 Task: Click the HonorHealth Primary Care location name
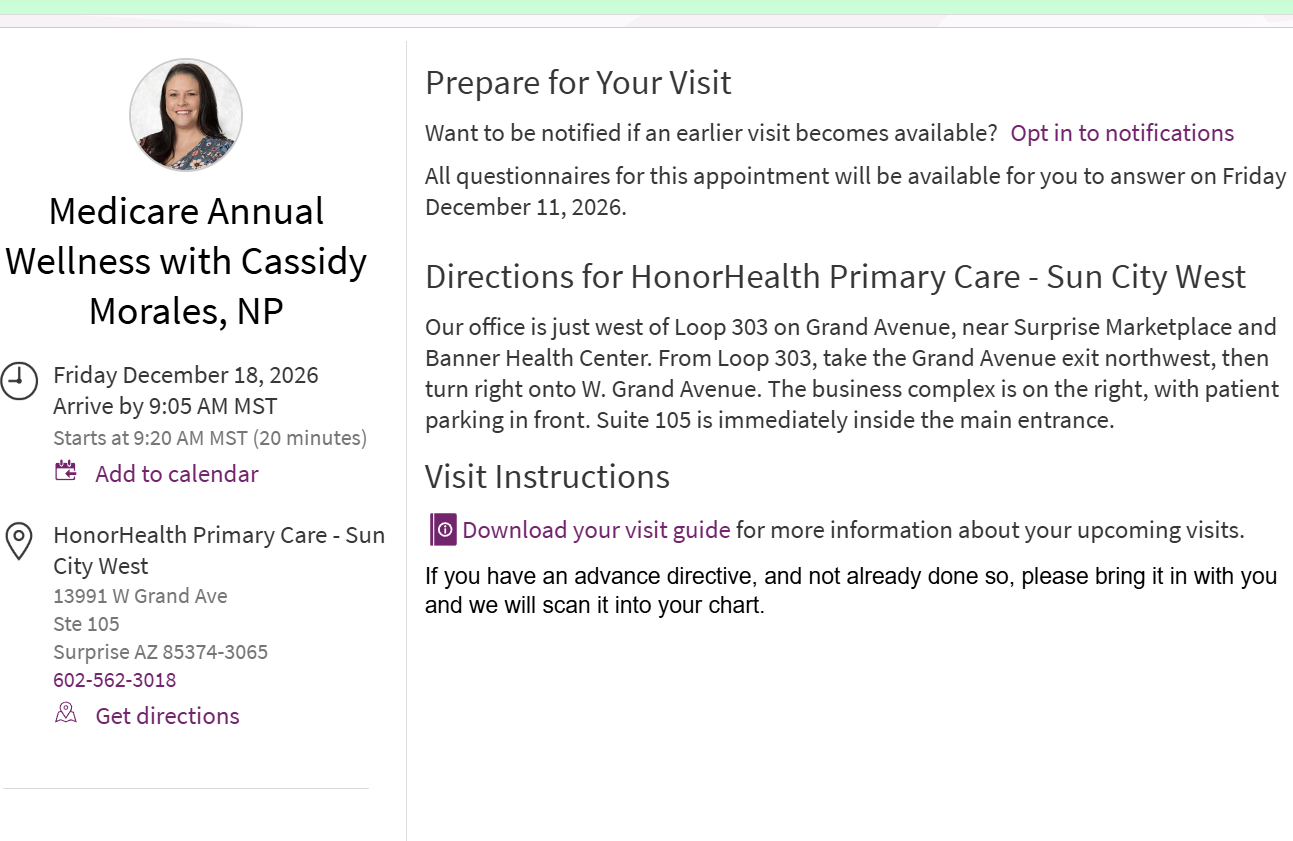[219, 550]
